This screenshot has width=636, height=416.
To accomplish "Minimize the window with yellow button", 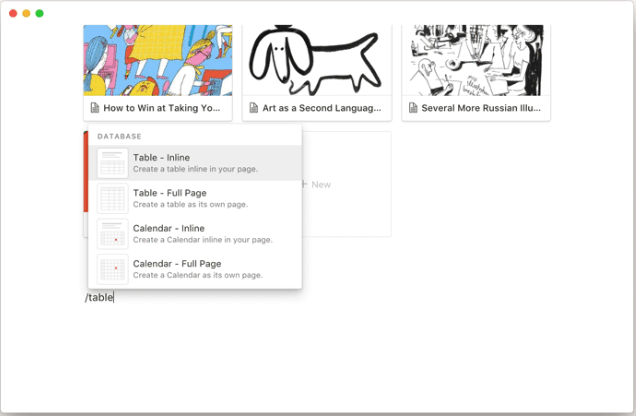I will point(26,13).
